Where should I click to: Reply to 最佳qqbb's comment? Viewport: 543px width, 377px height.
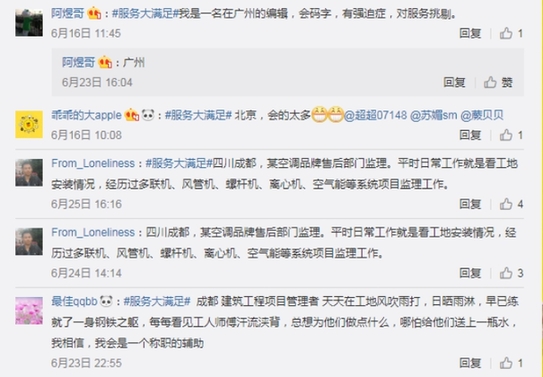(470, 363)
